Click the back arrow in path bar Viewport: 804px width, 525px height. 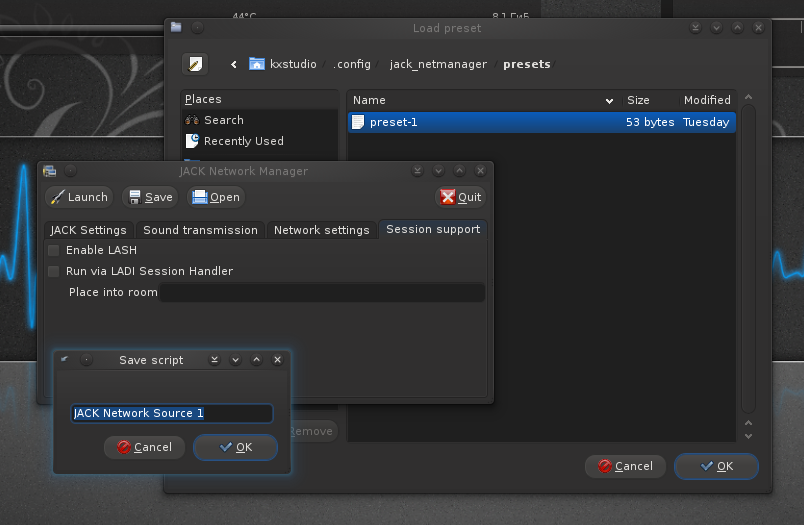[234, 64]
